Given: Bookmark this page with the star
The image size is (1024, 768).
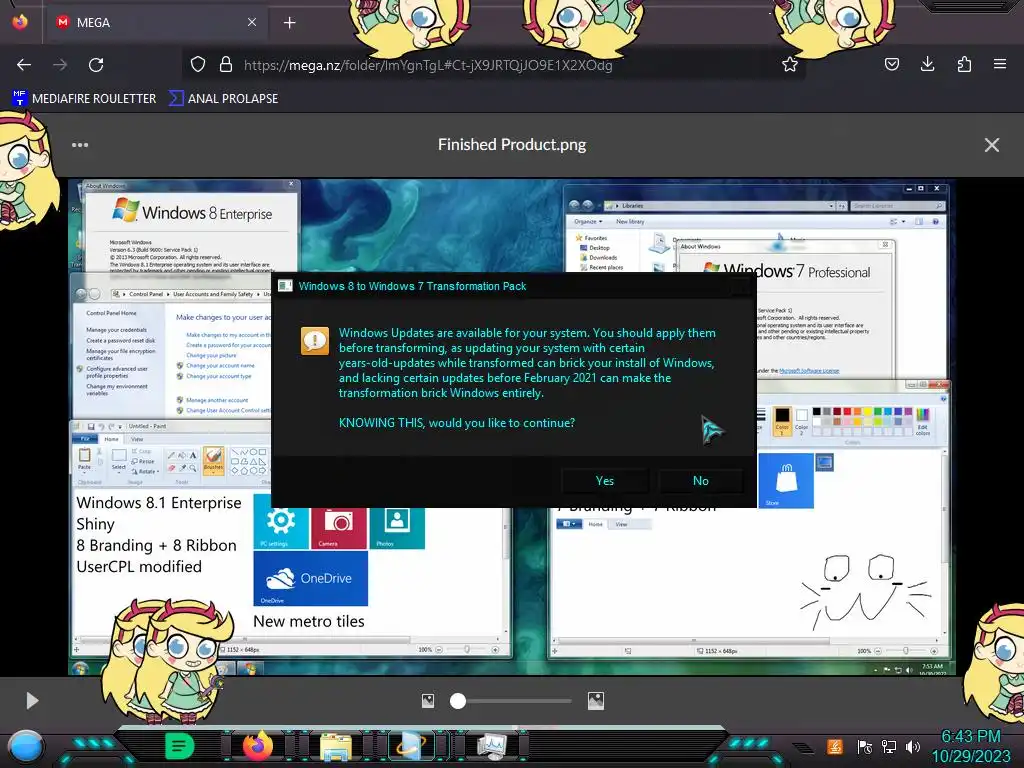Looking at the screenshot, I should tap(790, 64).
